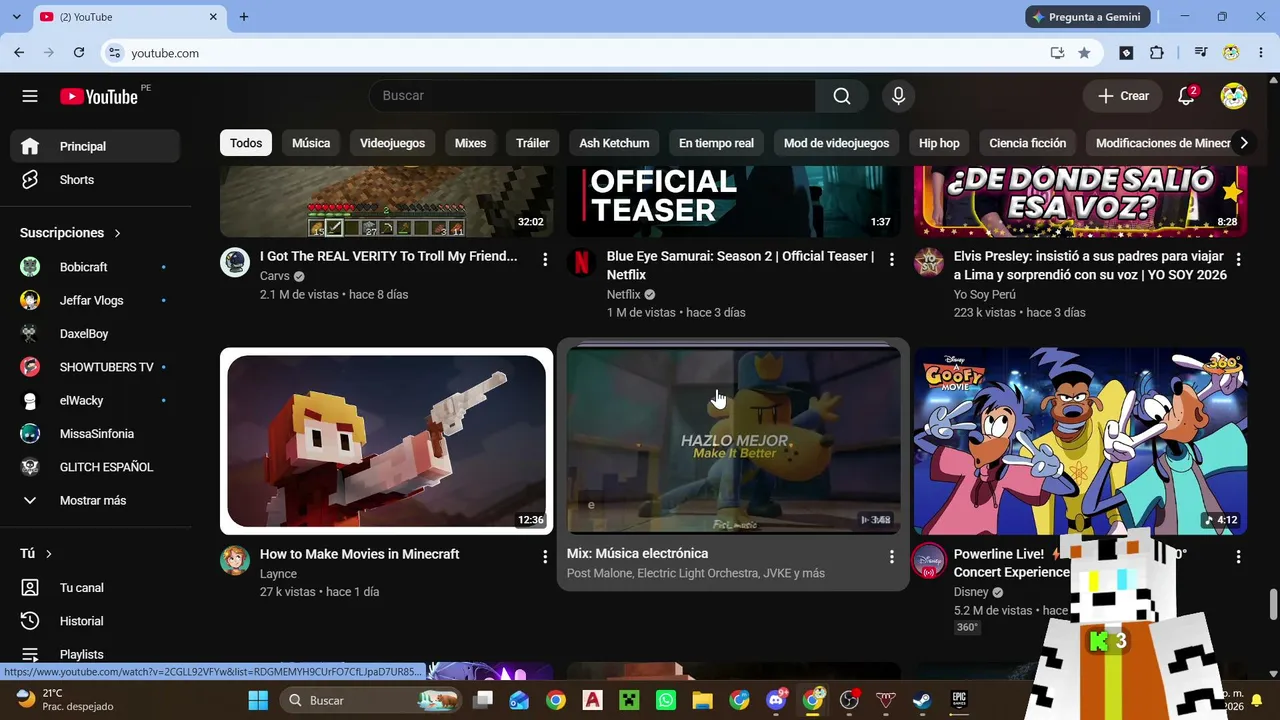Go back to the previous page

pyautogui.click(x=19, y=53)
